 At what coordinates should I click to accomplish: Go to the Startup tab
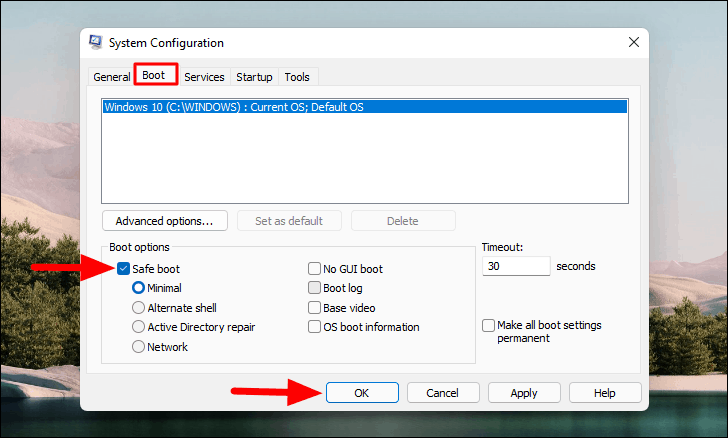[254, 77]
